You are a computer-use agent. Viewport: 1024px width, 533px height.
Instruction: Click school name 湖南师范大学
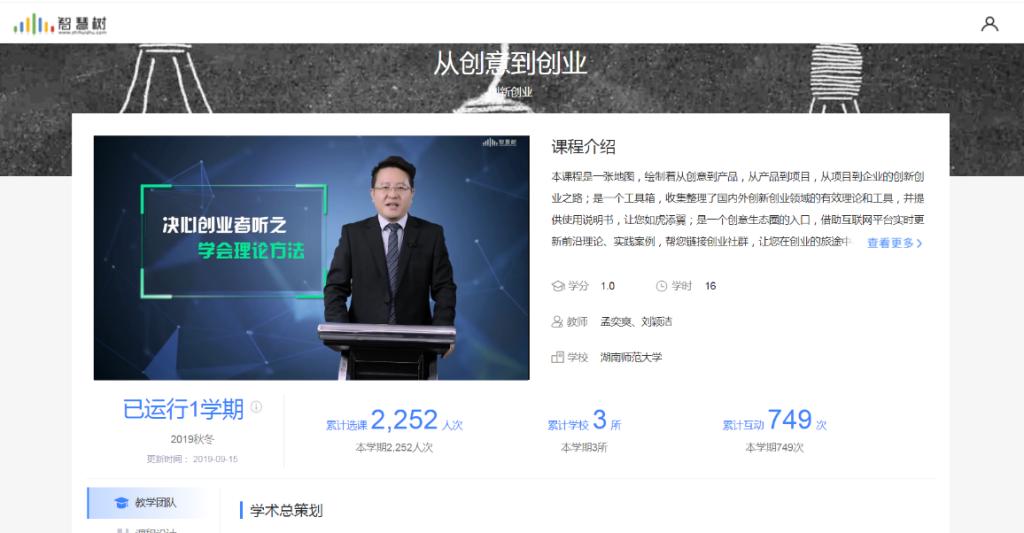point(631,357)
